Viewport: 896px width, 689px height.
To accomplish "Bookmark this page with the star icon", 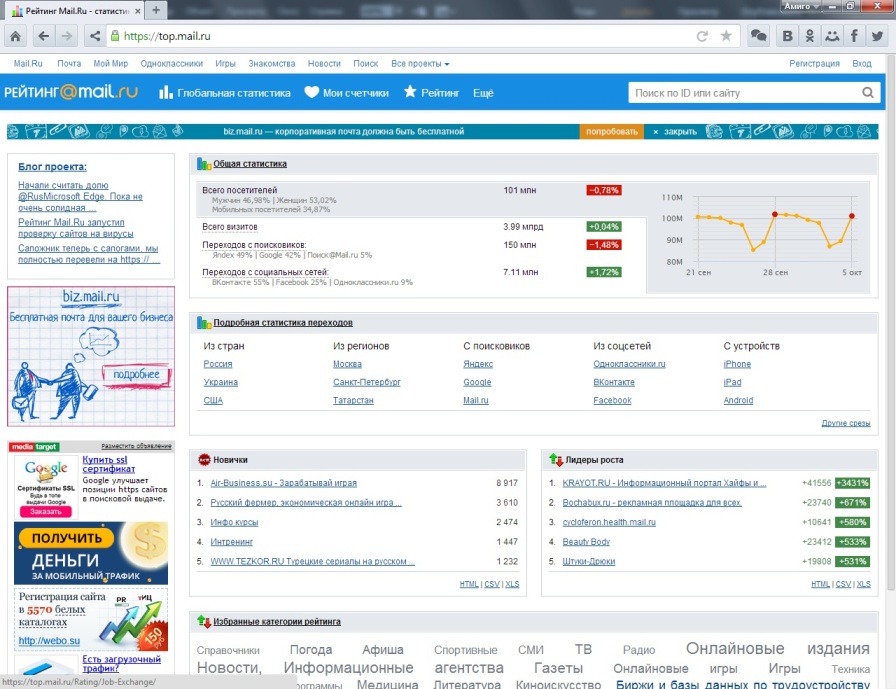I will (x=725, y=36).
